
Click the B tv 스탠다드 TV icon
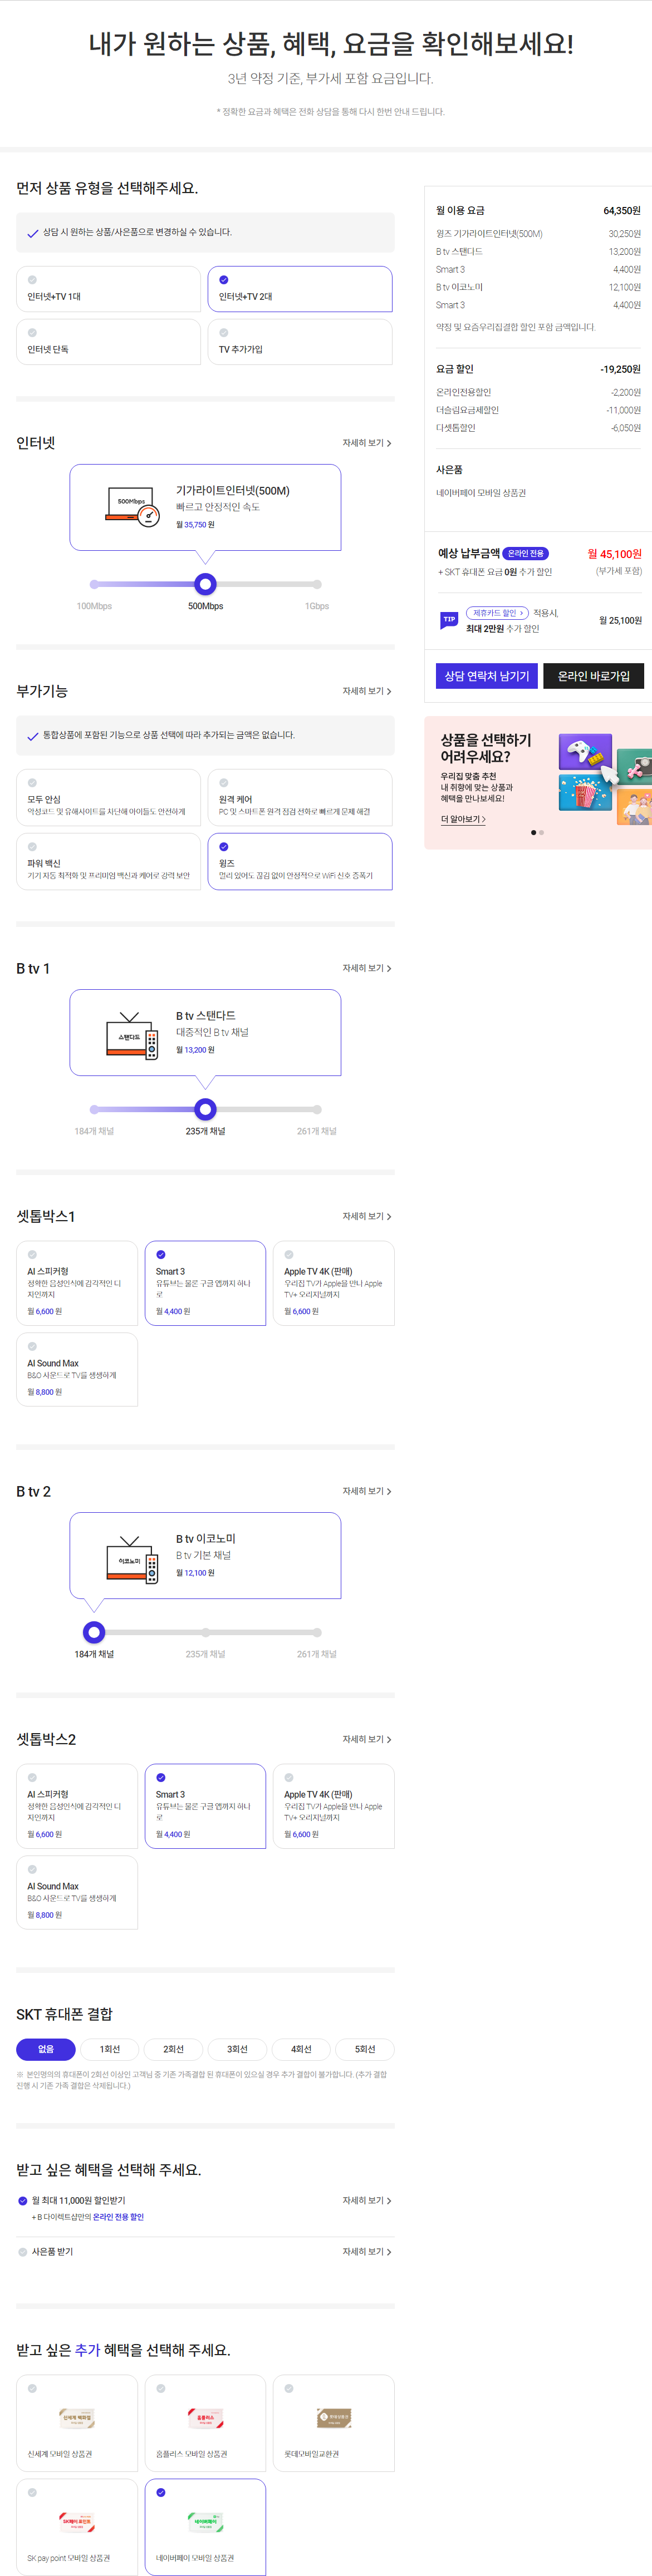point(132,1036)
